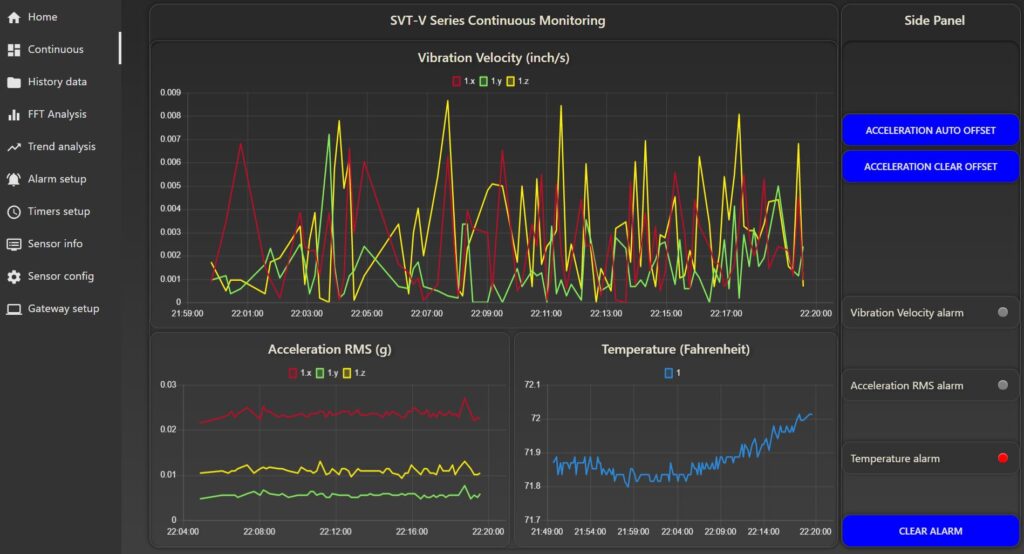This screenshot has height=554, width=1024.
Task: Click the Sensor info list icon
Action: point(14,244)
